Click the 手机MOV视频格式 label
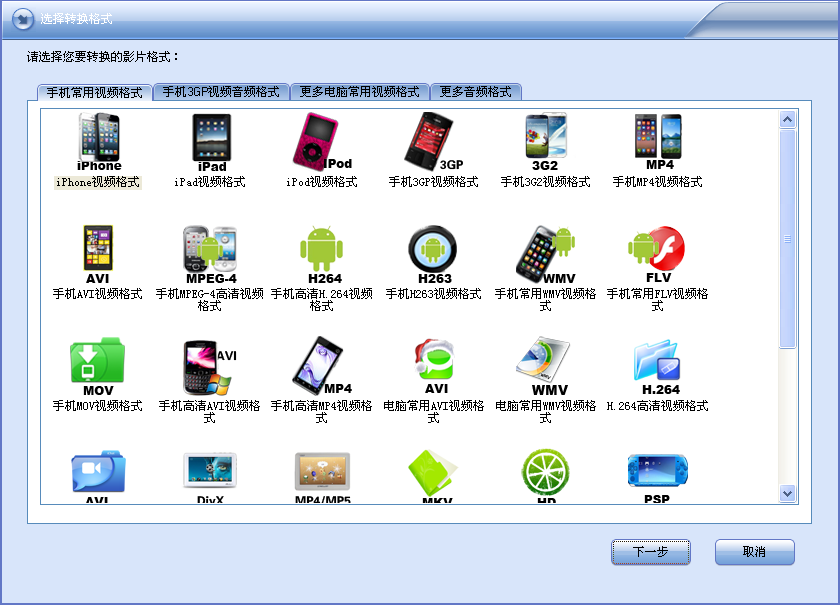This screenshot has height=605, width=840. pos(98,406)
